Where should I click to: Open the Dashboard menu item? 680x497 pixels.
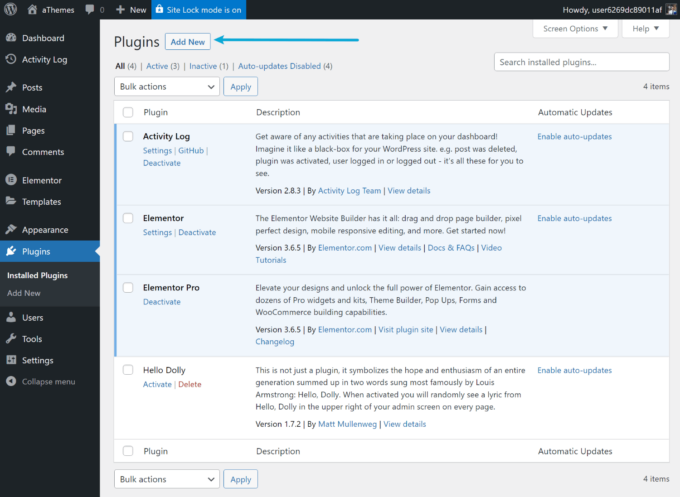click(50, 38)
